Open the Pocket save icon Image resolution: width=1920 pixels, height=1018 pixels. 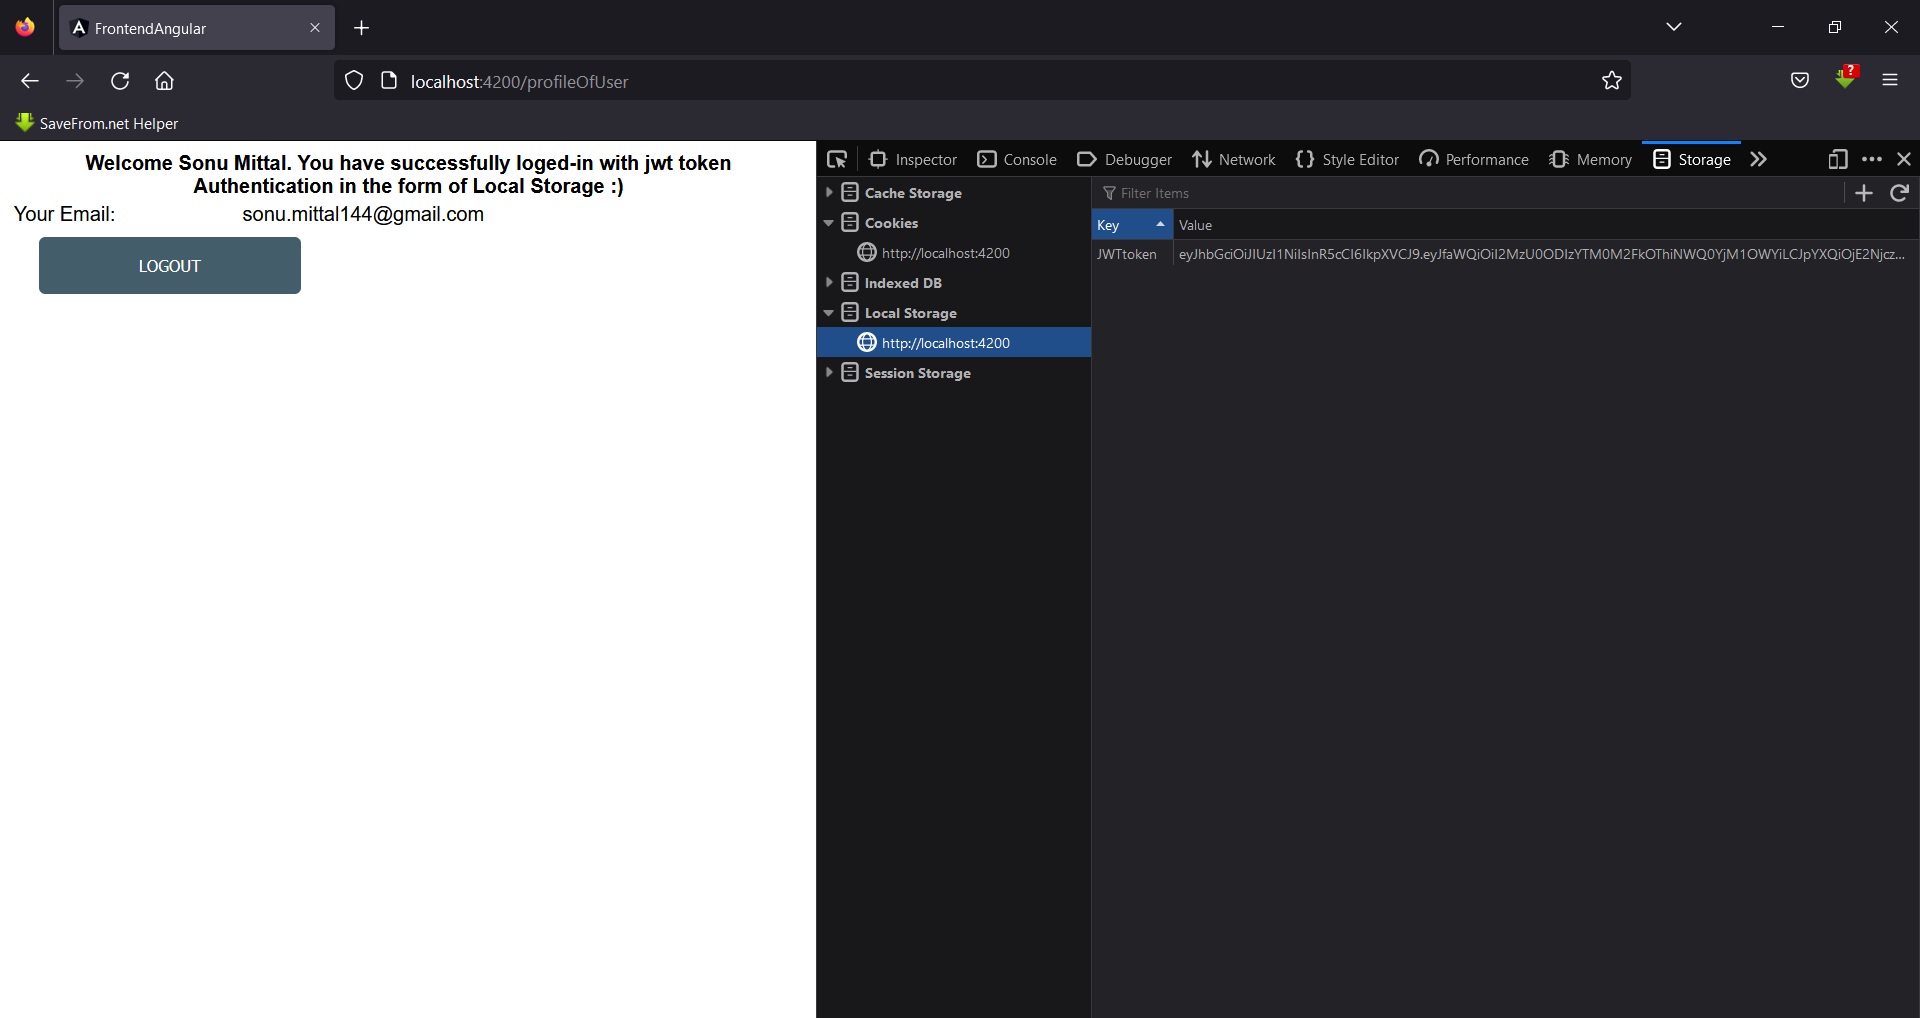(x=1800, y=81)
